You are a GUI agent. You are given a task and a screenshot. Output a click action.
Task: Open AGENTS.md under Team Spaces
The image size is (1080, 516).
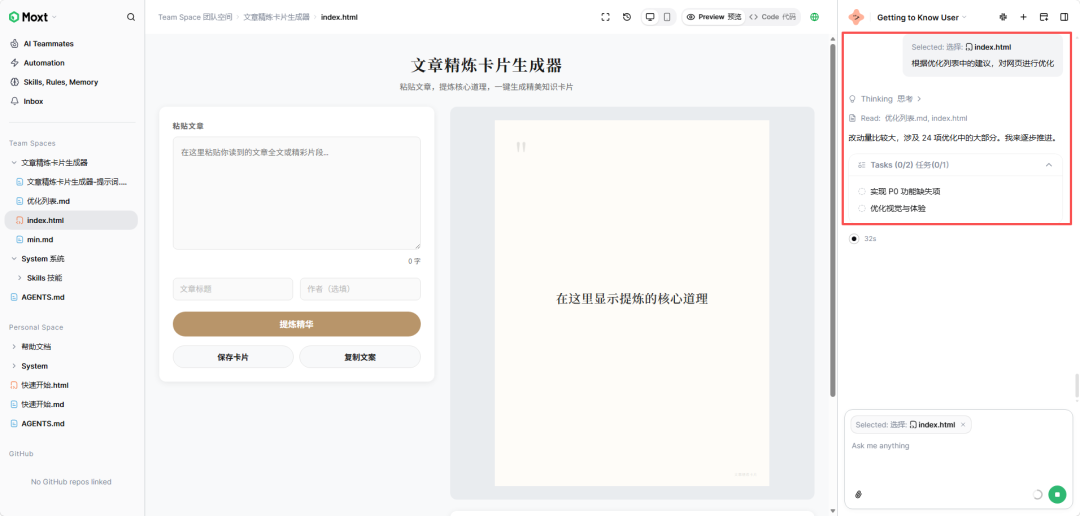click(43, 298)
